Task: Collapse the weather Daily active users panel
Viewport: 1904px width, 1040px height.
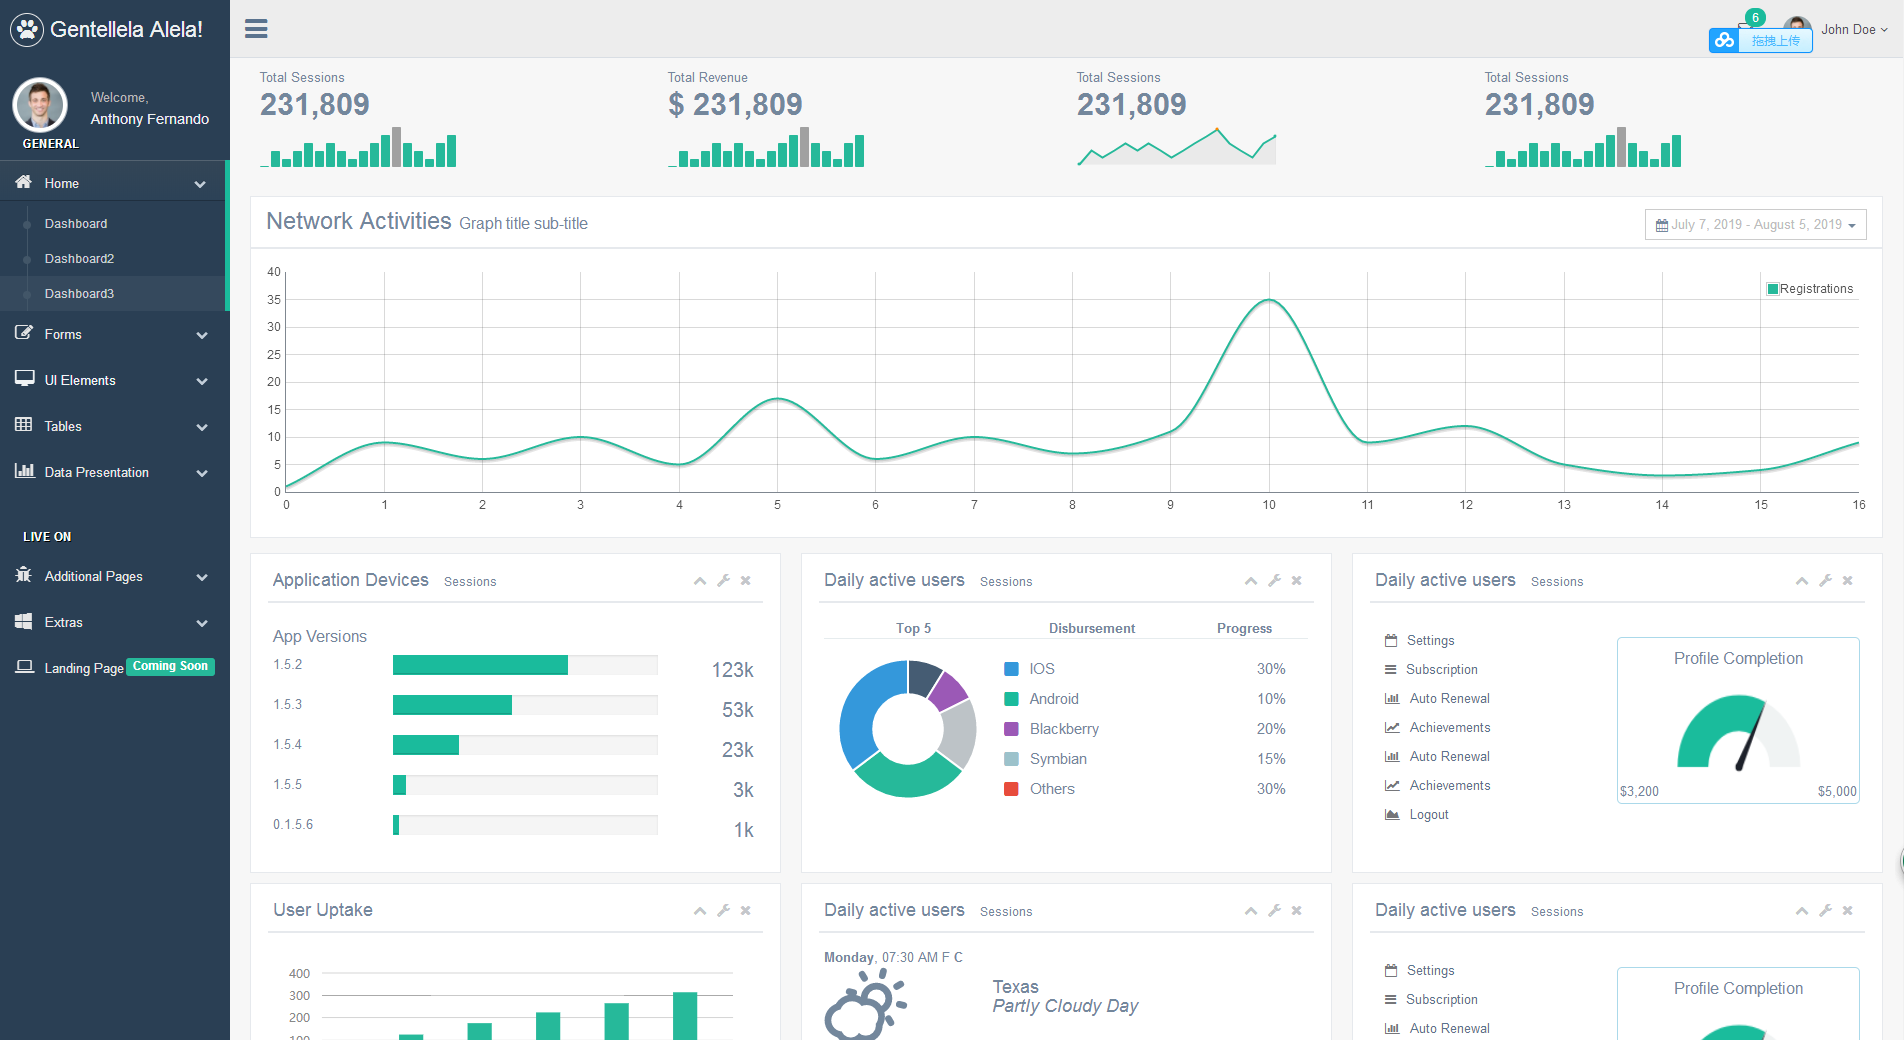Action: tap(1251, 911)
